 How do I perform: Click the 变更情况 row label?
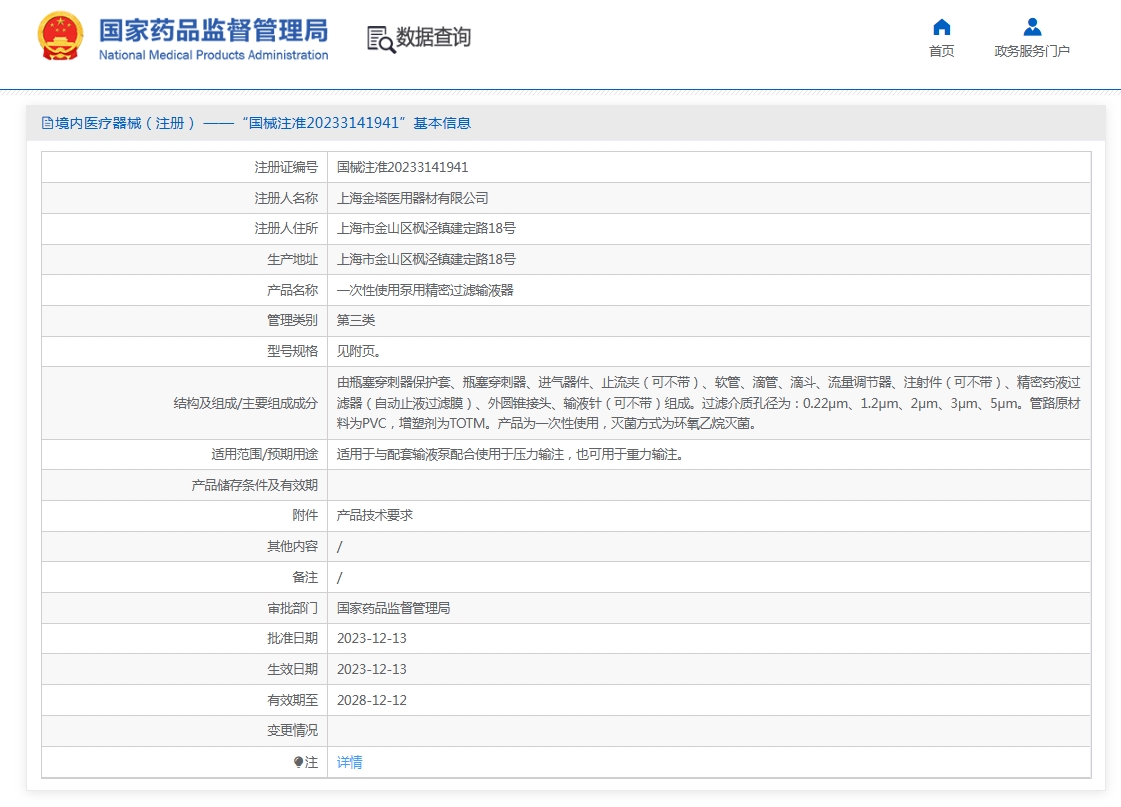[292, 731]
